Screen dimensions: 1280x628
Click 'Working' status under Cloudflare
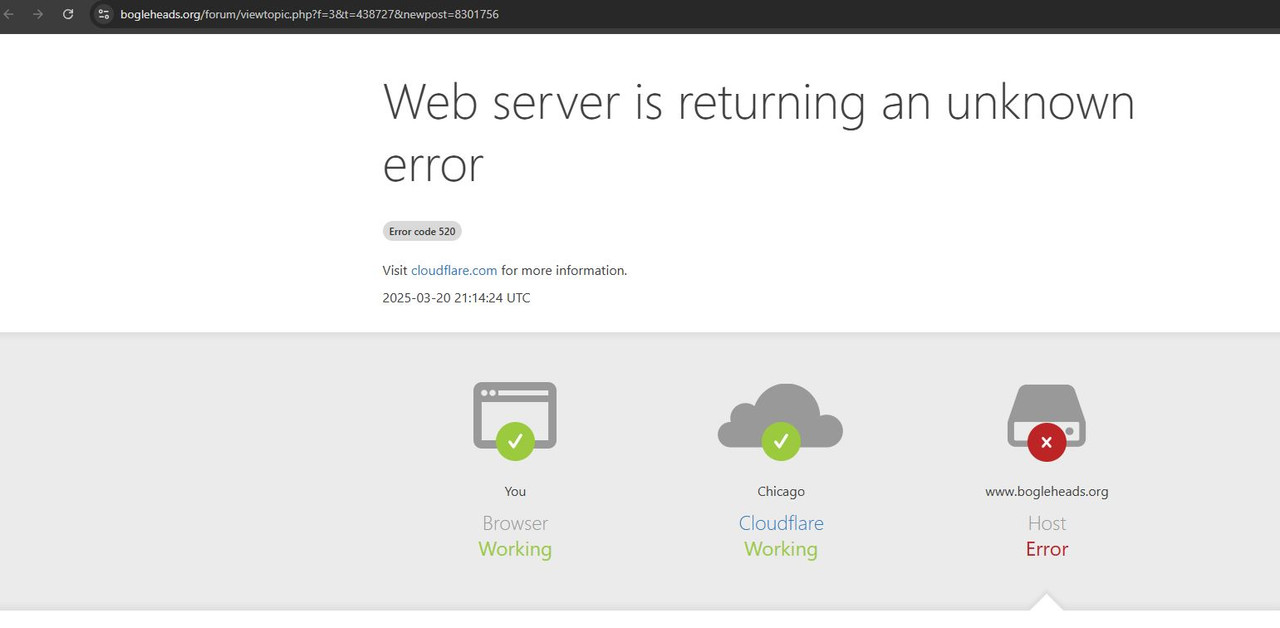[x=781, y=549]
